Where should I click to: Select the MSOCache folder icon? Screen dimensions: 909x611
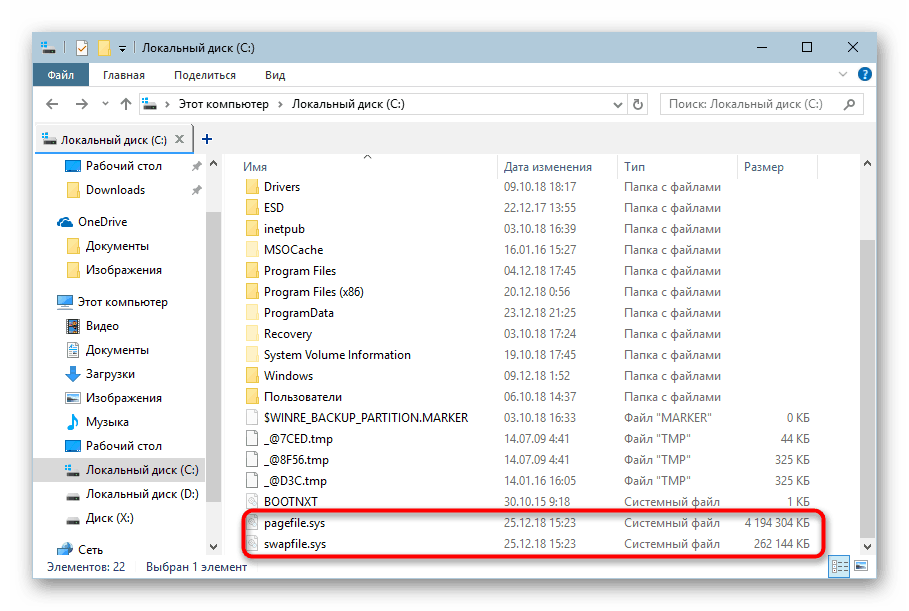(252, 250)
